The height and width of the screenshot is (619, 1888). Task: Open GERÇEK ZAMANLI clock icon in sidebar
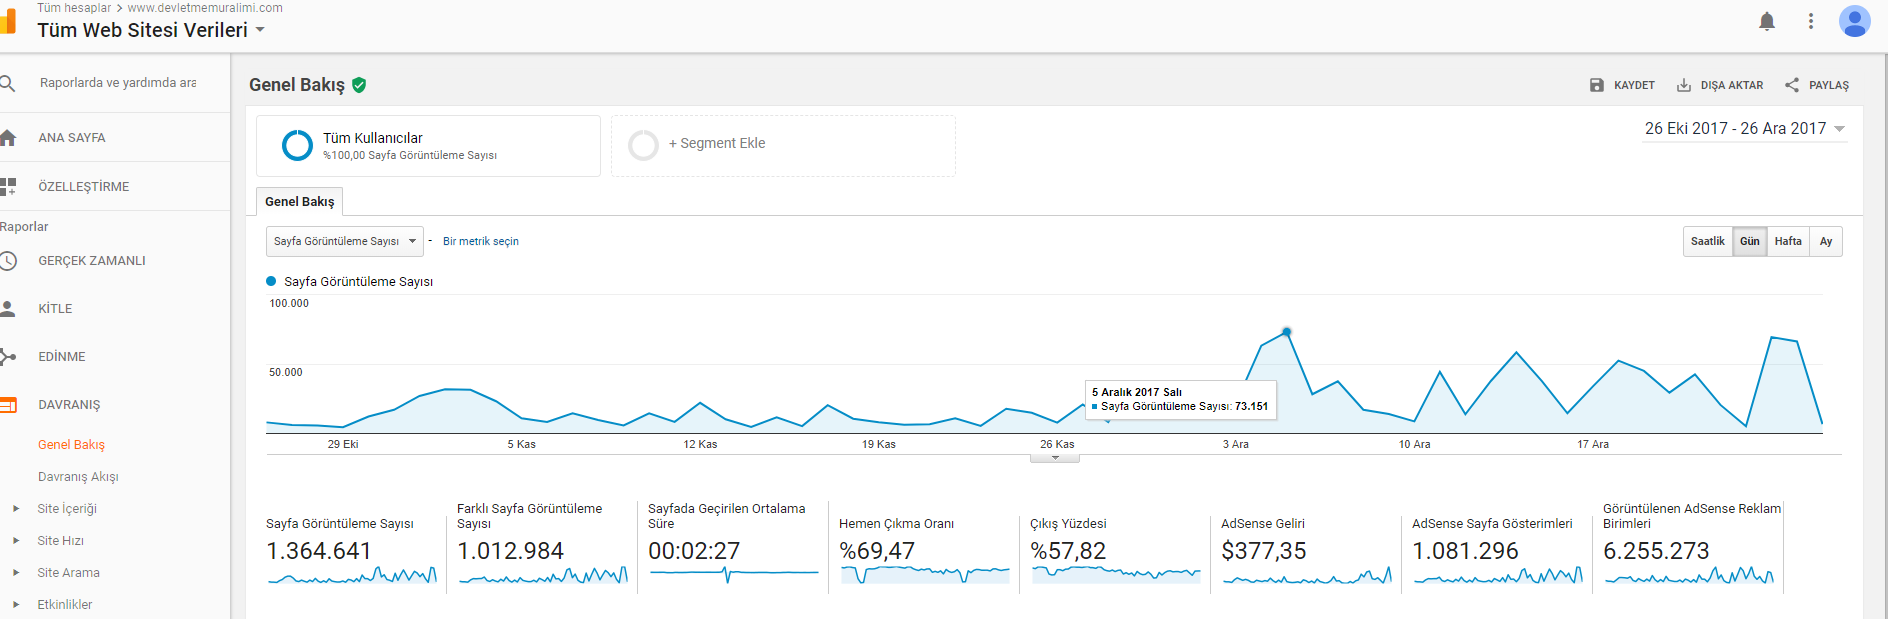click(8, 261)
